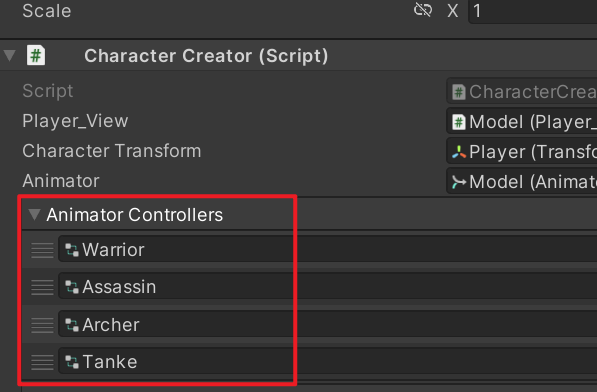Collapse the Animator Controllers list
597x392 pixels.
pyautogui.click(x=35, y=214)
